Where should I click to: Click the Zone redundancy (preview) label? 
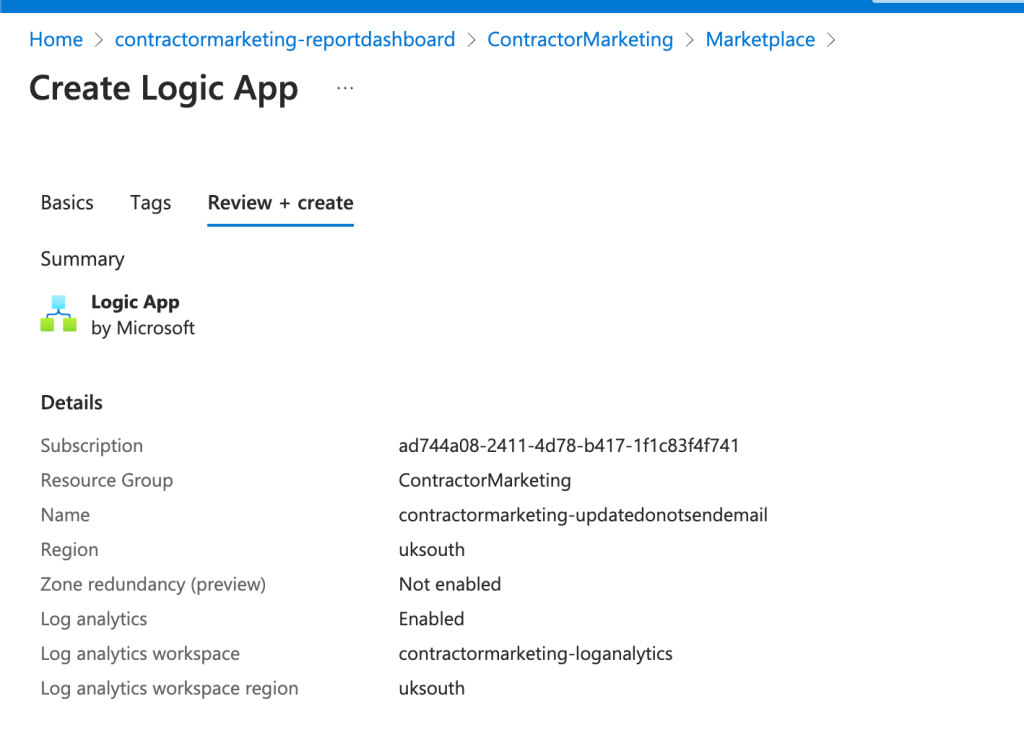click(x=153, y=584)
